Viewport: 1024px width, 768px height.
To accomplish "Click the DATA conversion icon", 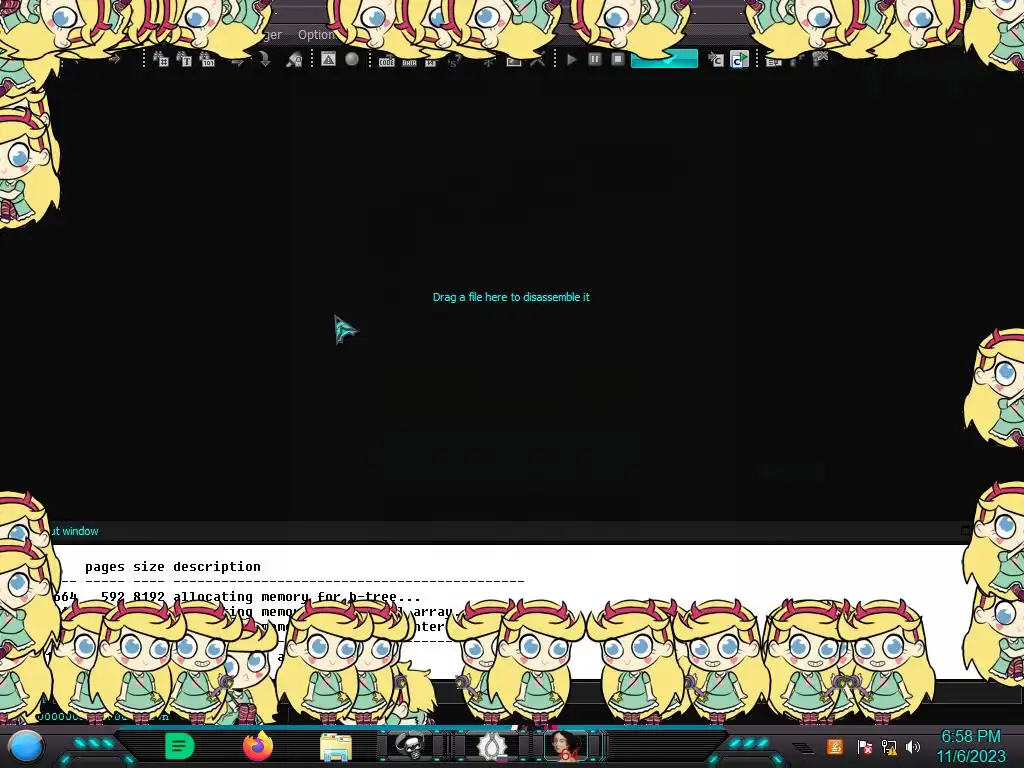I will [409, 62].
